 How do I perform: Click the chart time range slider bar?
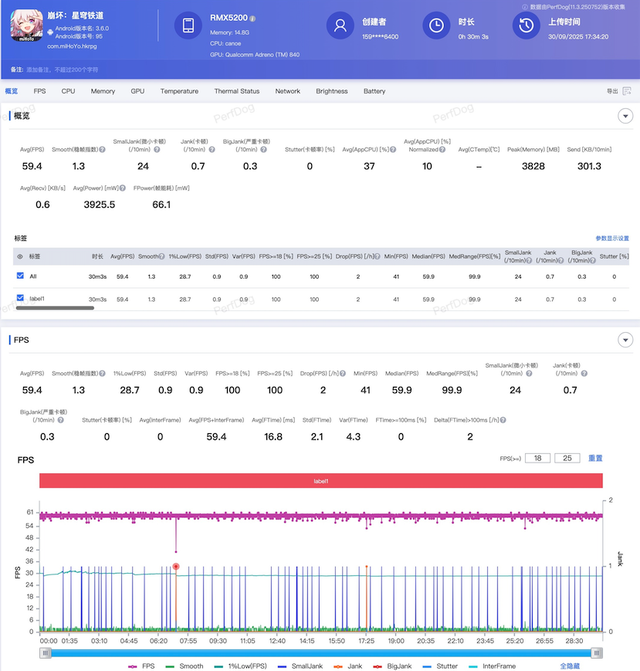[320, 652]
